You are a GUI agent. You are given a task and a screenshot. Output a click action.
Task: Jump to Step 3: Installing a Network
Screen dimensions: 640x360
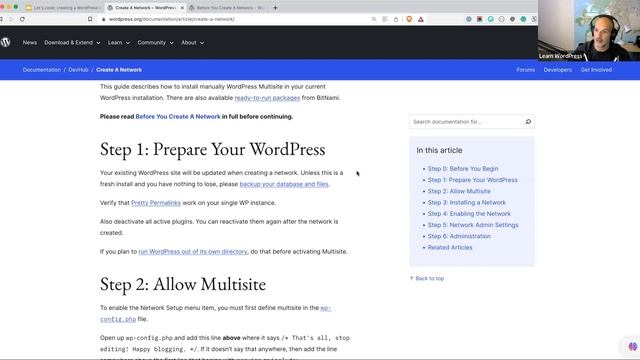[x=467, y=202]
